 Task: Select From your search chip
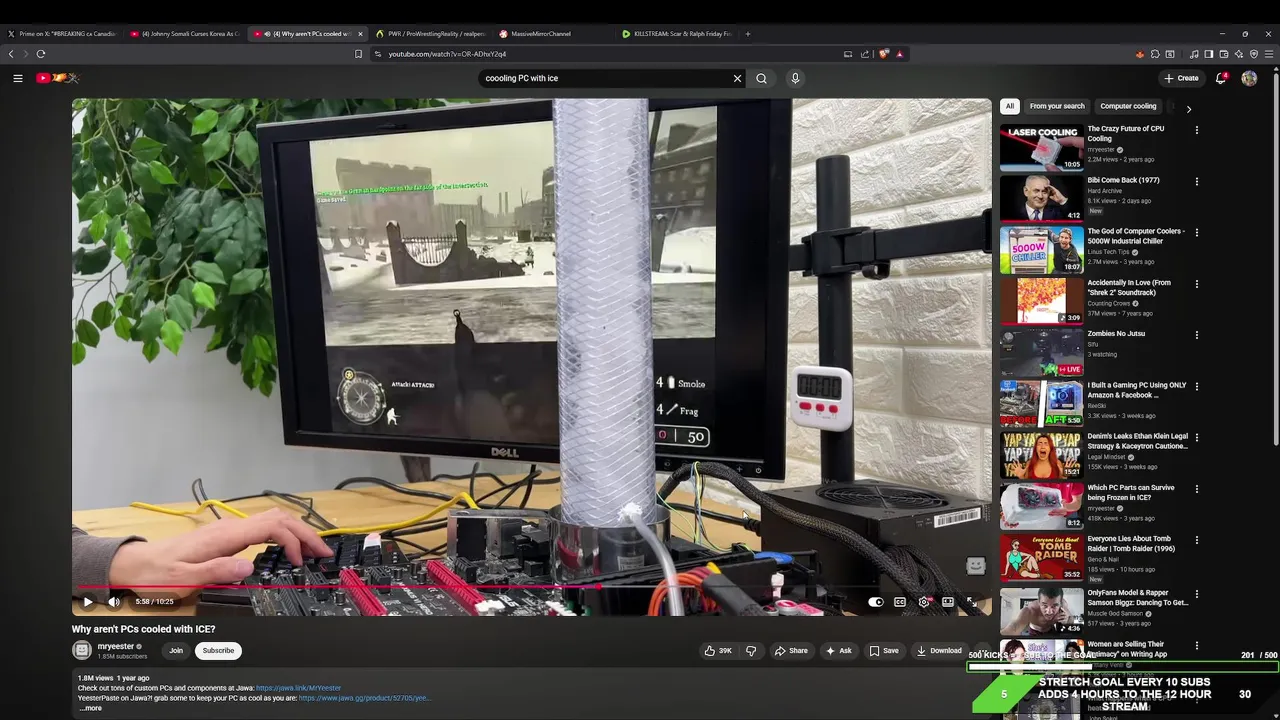(x=1057, y=106)
